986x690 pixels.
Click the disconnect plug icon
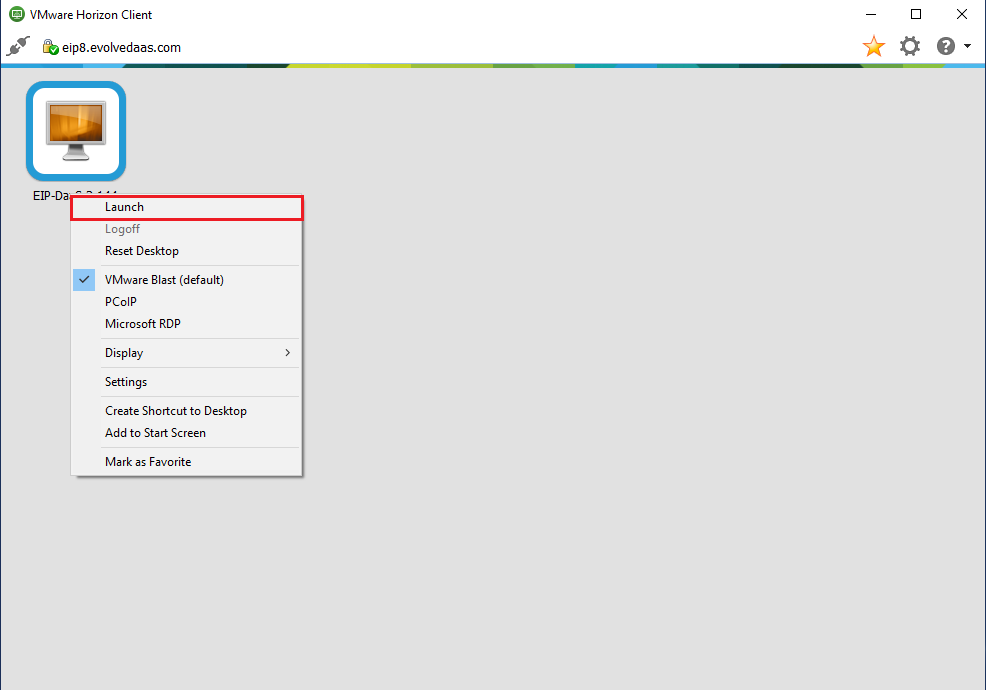18,46
